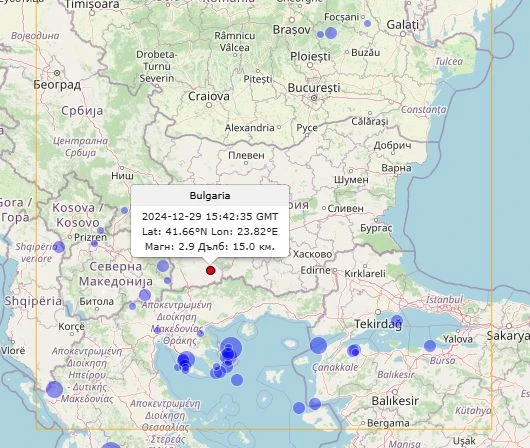The height and width of the screenshot is (448, 530).
Task: Select the Ploiești city label
Action: pos(310,56)
